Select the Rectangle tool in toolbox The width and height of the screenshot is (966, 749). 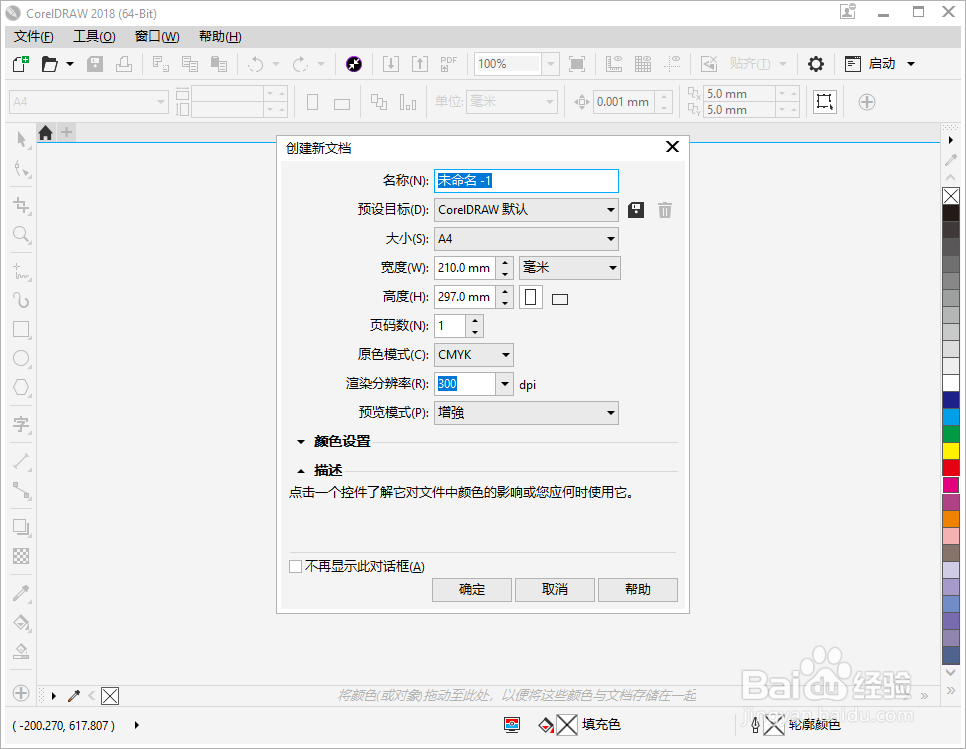point(22,329)
